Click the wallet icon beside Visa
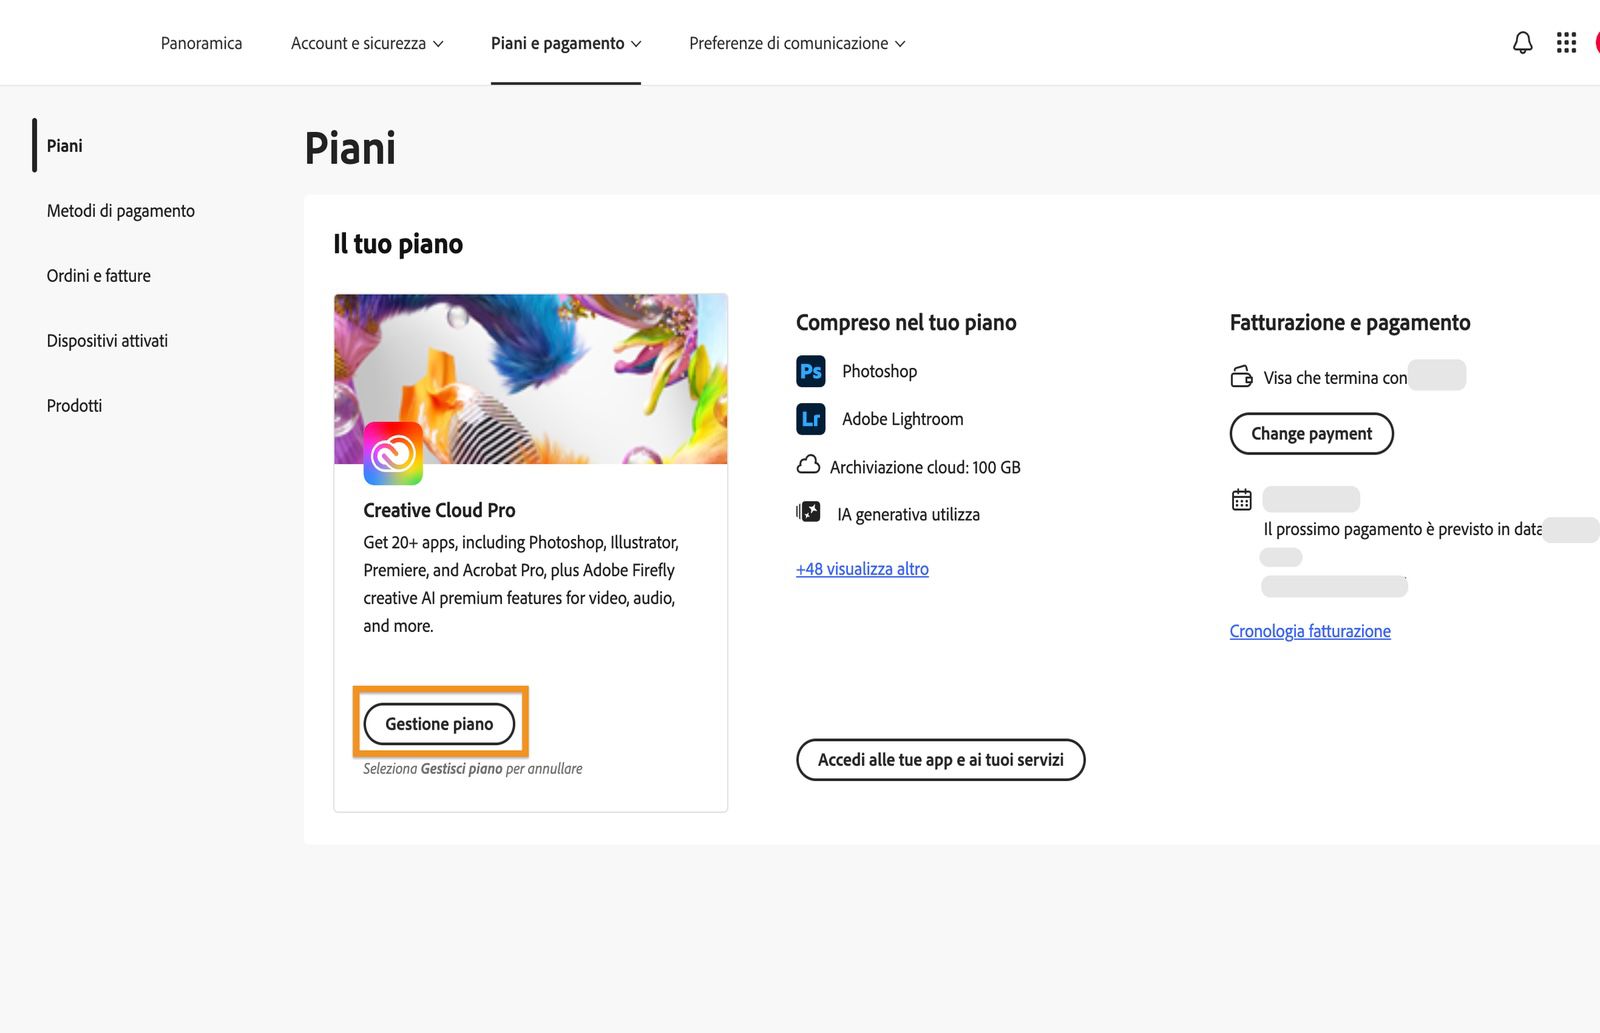 (x=1241, y=377)
